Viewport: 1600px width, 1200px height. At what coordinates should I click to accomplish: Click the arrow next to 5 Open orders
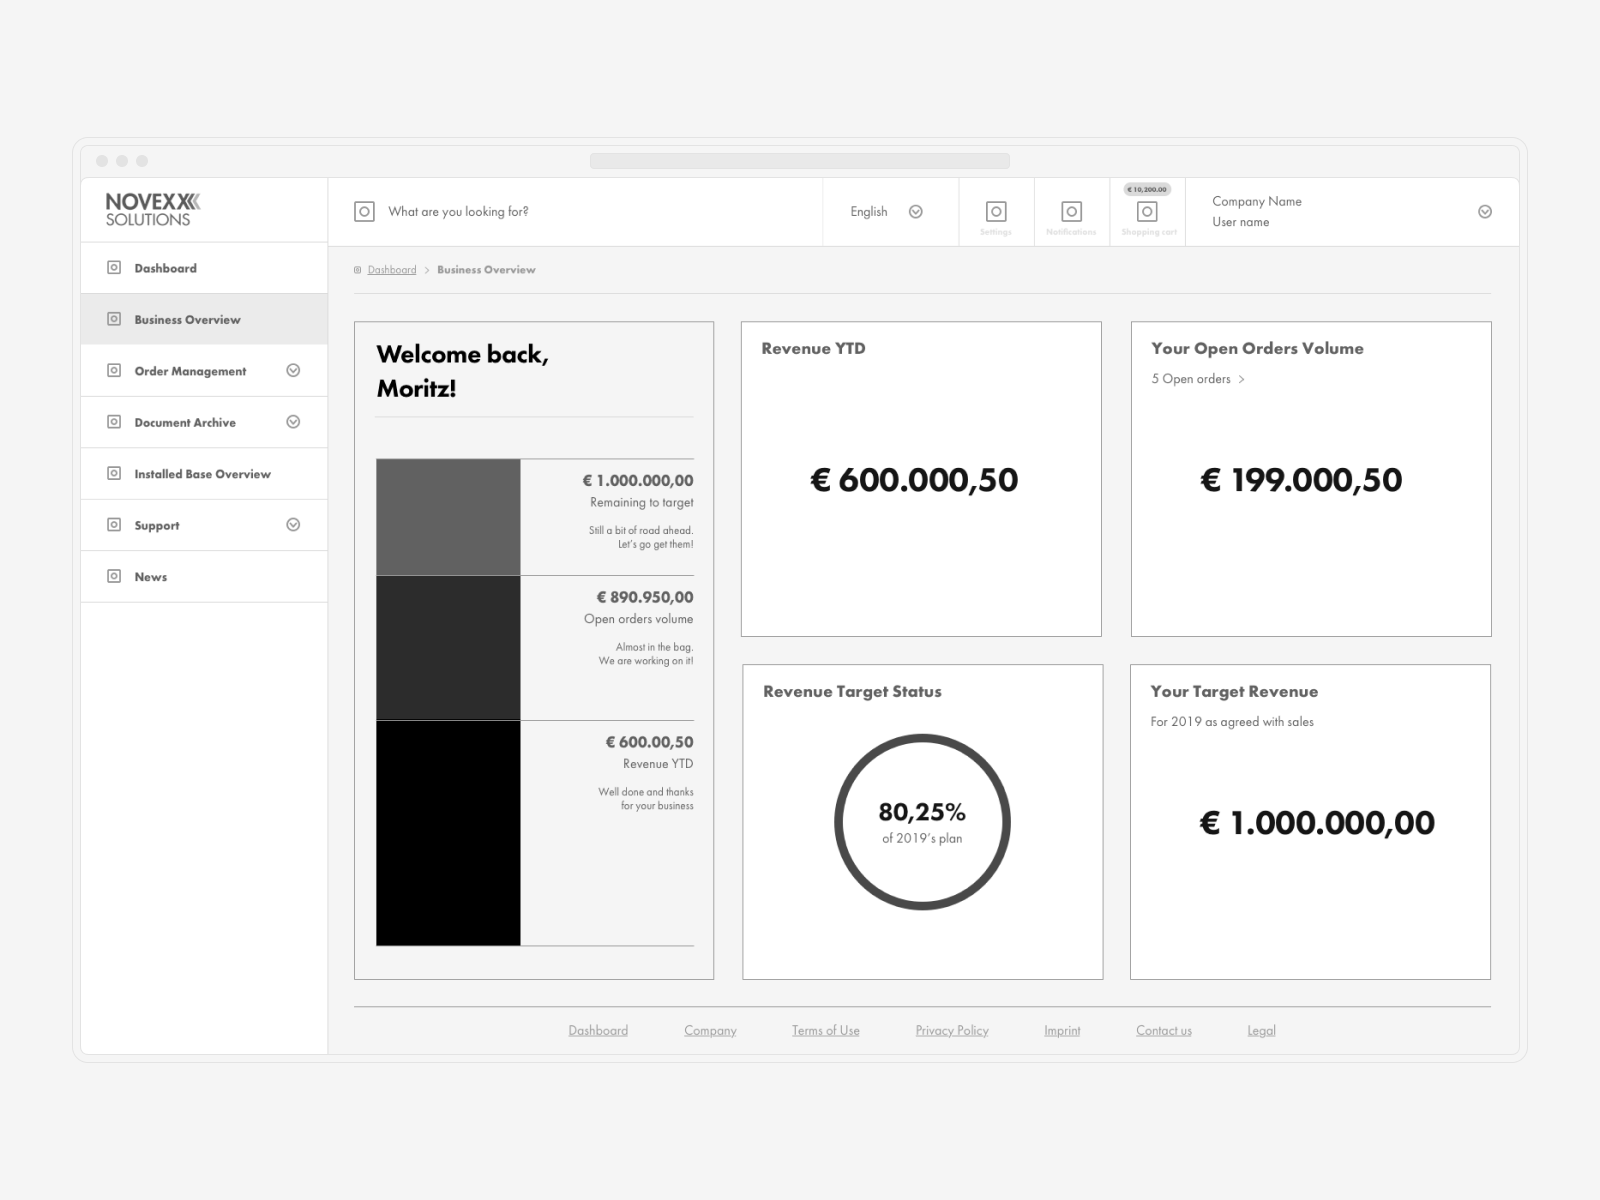[x=1241, y=379]
